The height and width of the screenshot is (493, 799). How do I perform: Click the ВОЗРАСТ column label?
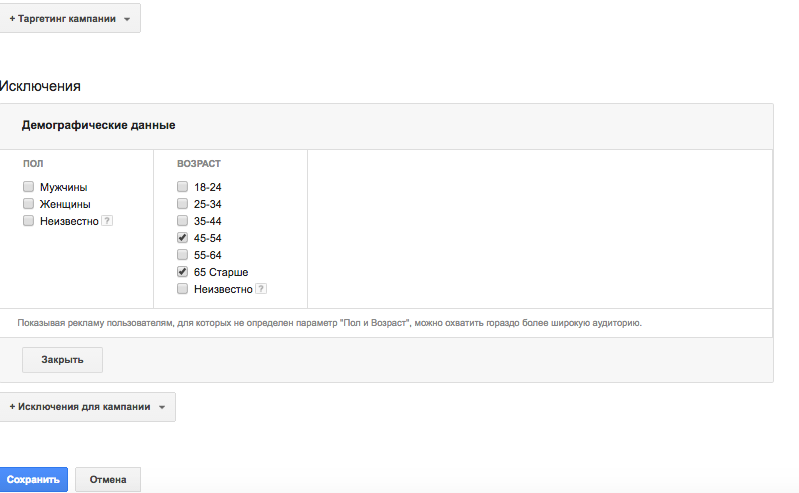pos(199,164)
